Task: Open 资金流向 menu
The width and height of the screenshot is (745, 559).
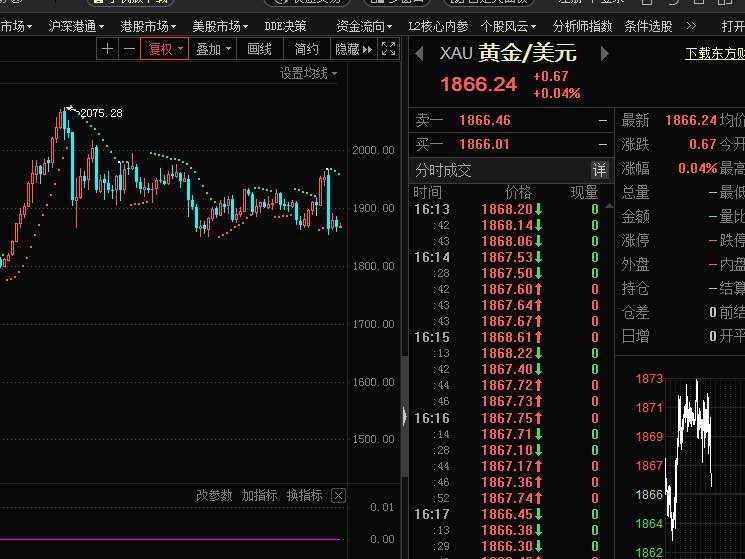Action: tap(364, 26)
